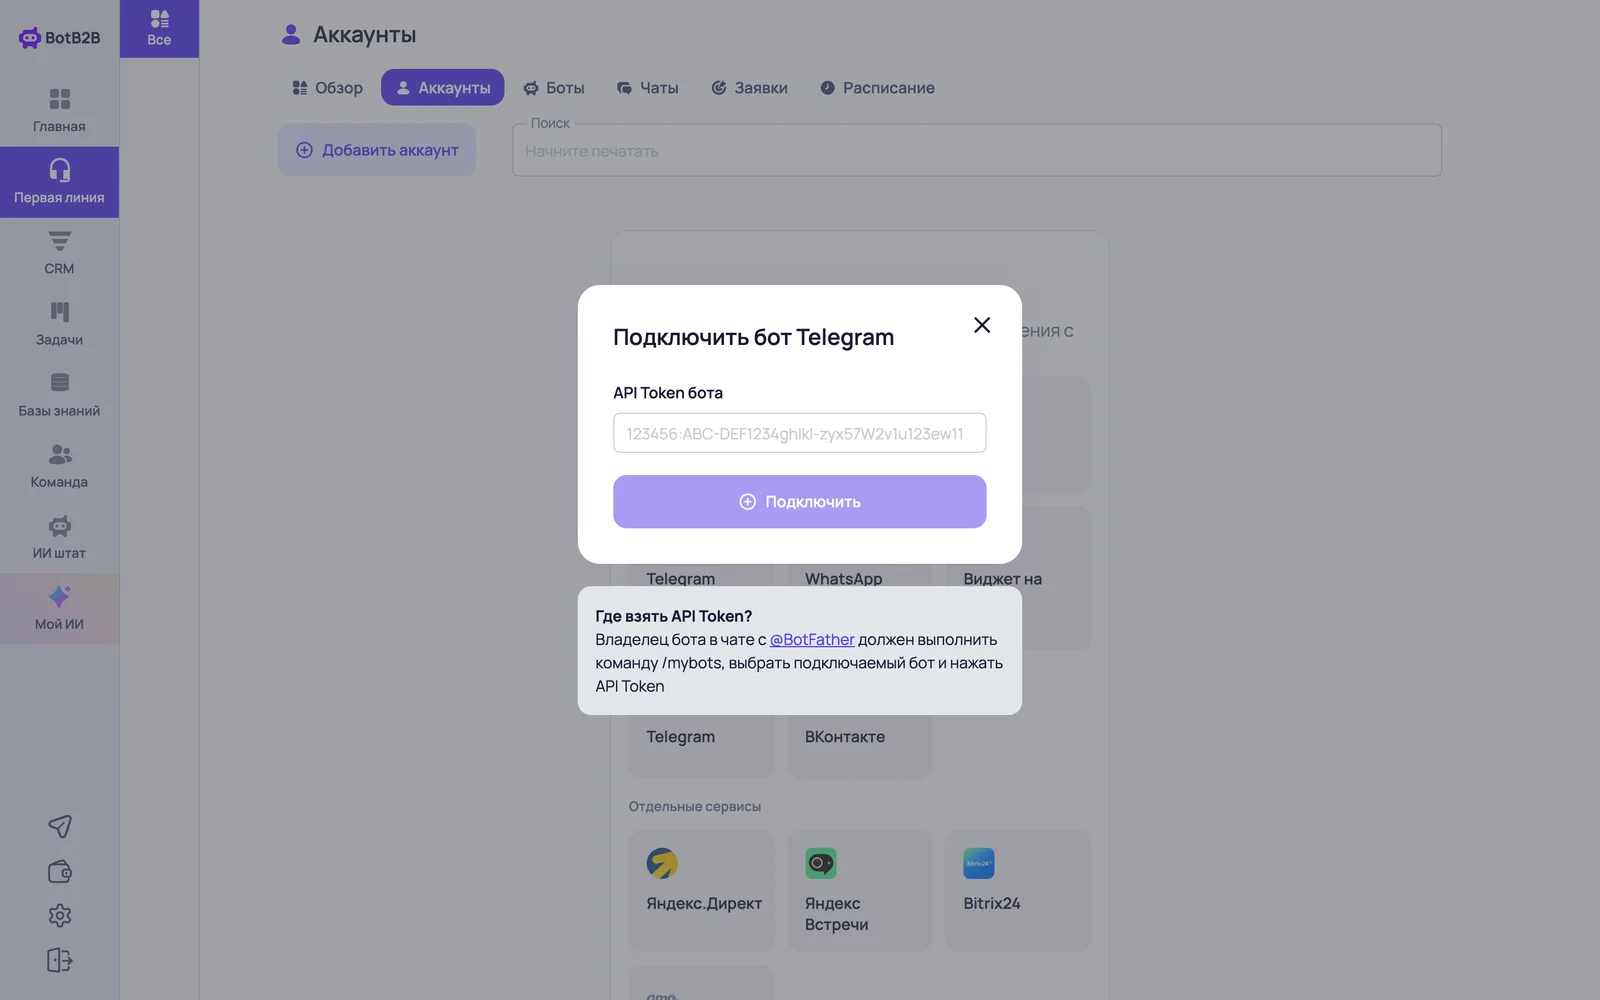Image resolution: width=1600 pixels, height=1000 pixels.
Task: Click the paper plane icon in sidebar
Action: tap(60, 826)
